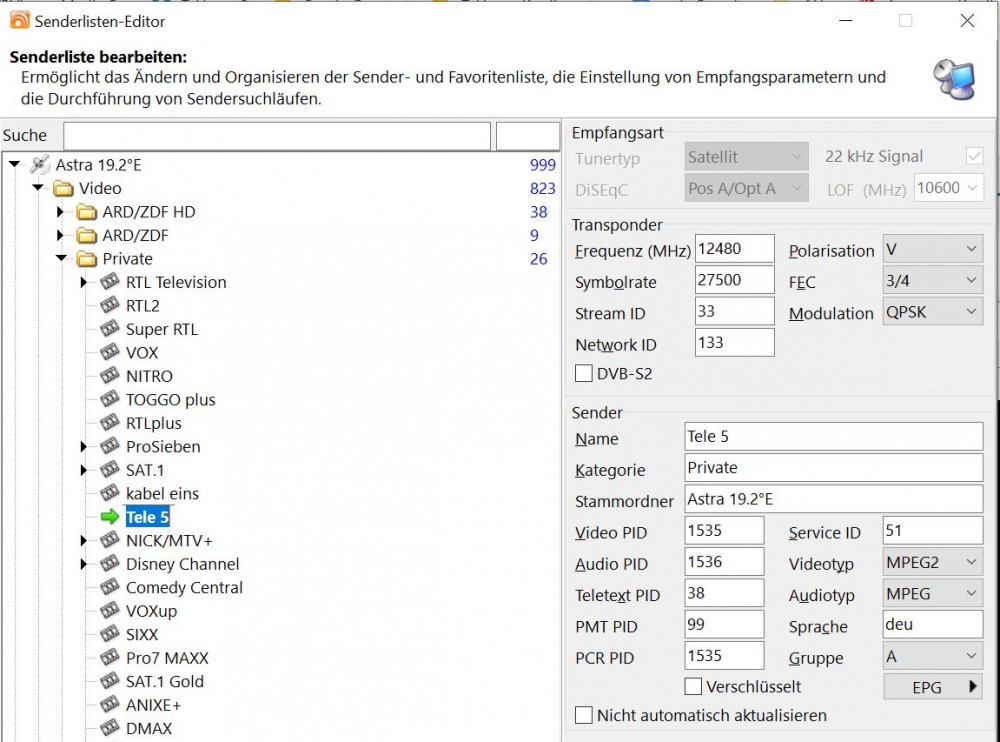
Task: Expand the ProSieben tree entry
Action: pos(84,446)
